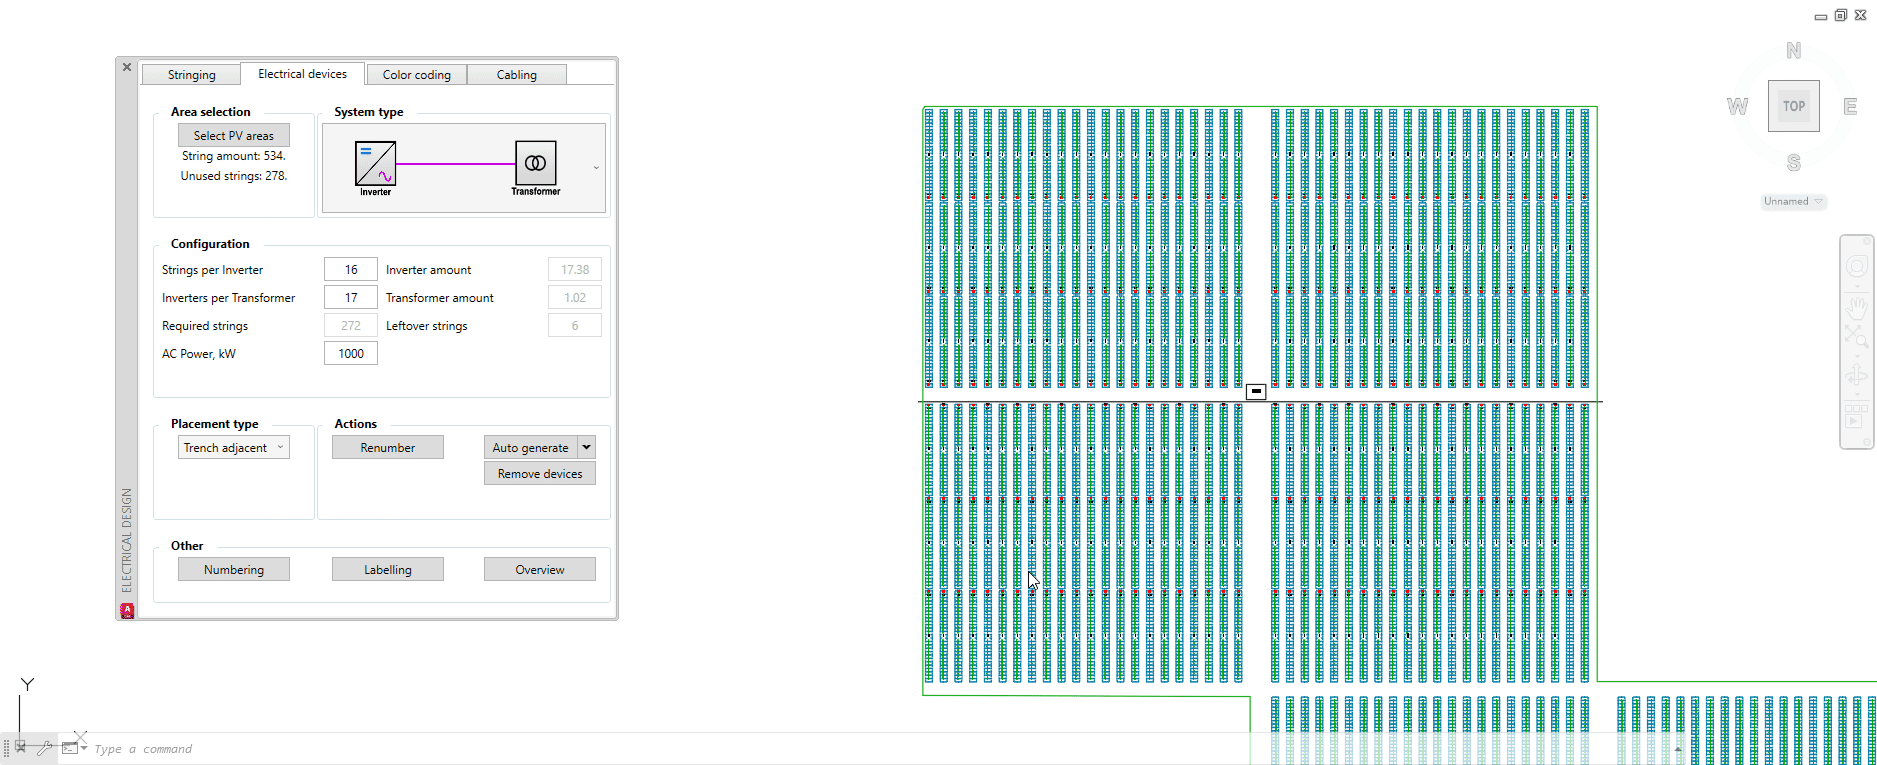Switch to the Stringing tab
This screenshot has height=765, width=1877.
point(191,75)
